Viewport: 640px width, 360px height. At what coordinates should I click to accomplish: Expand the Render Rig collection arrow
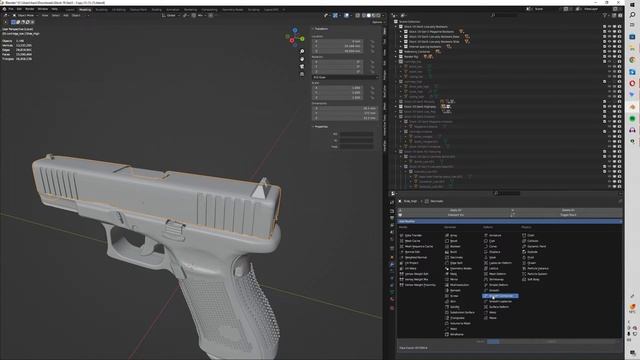(x=396, y=56)
